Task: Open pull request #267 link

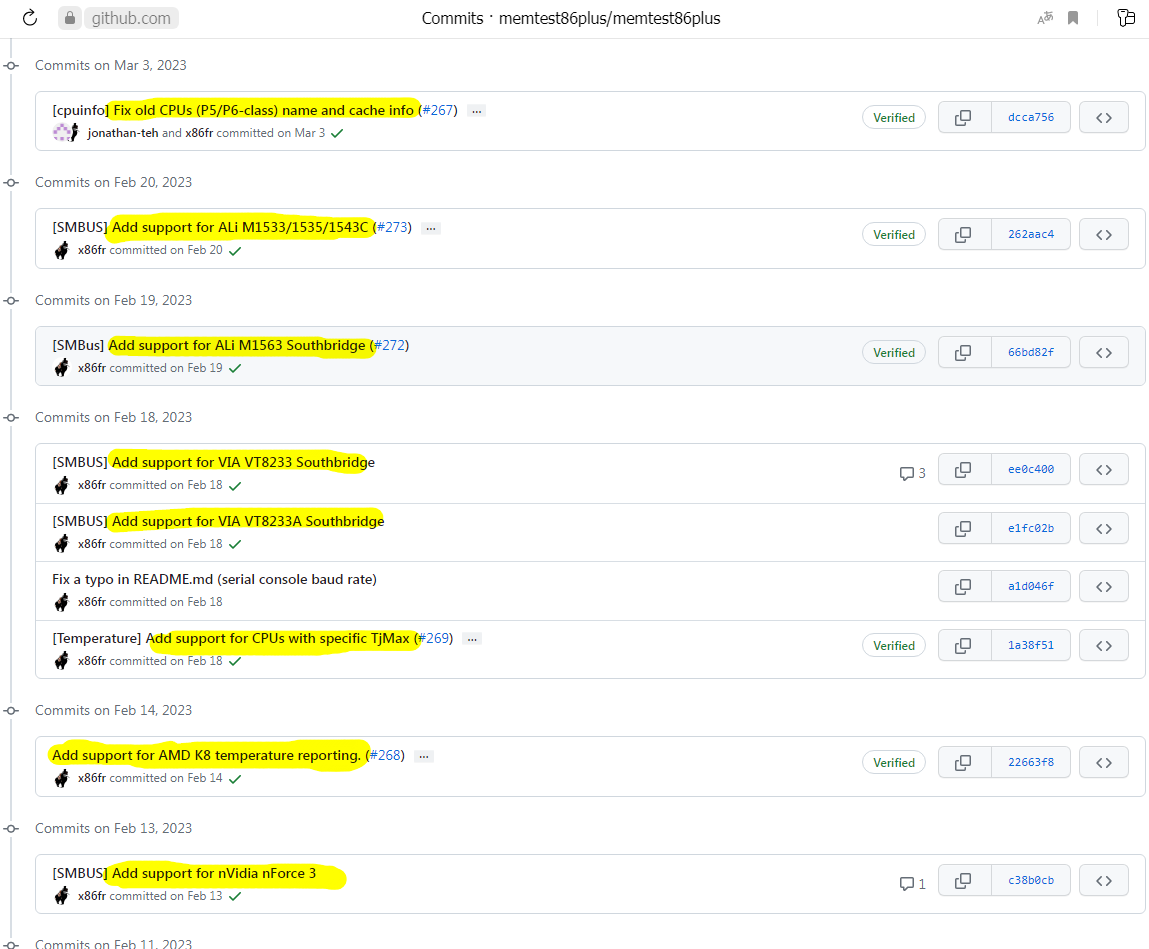Action: [437, 110]
